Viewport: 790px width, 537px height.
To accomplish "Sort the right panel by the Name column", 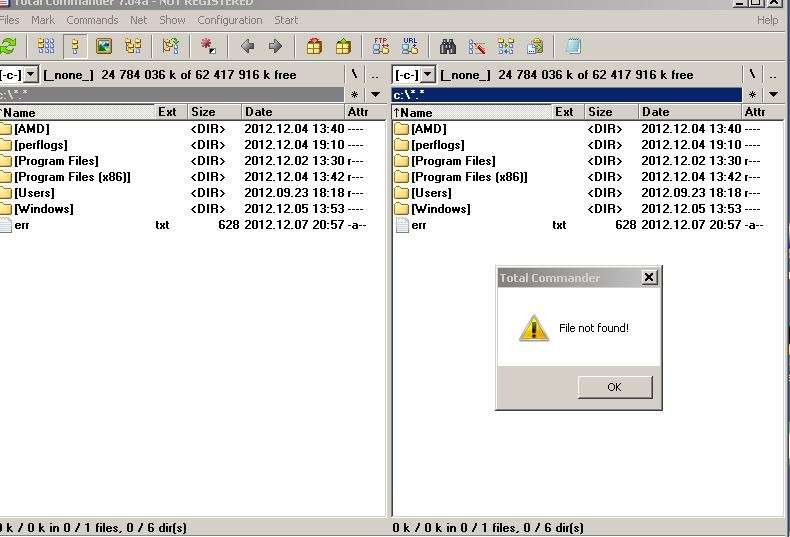I will point(472,112).
